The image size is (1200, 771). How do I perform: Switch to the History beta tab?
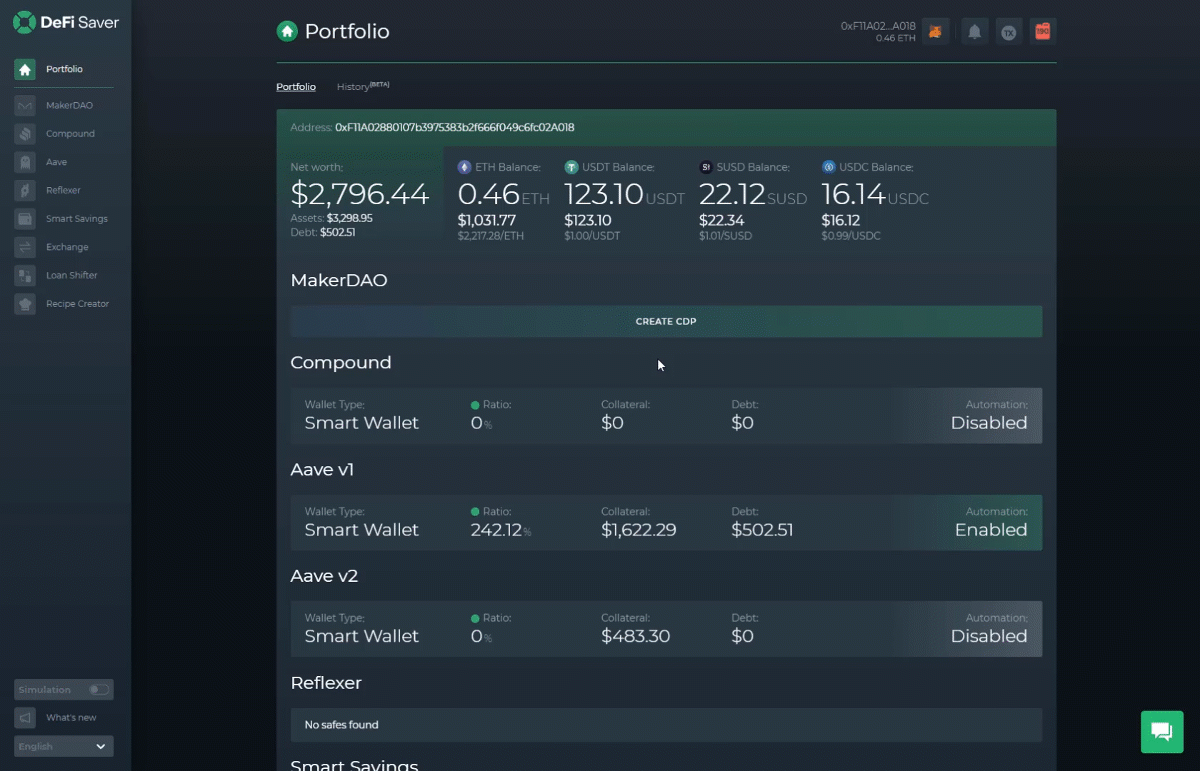pyautogui.click(x=362, y=87)
